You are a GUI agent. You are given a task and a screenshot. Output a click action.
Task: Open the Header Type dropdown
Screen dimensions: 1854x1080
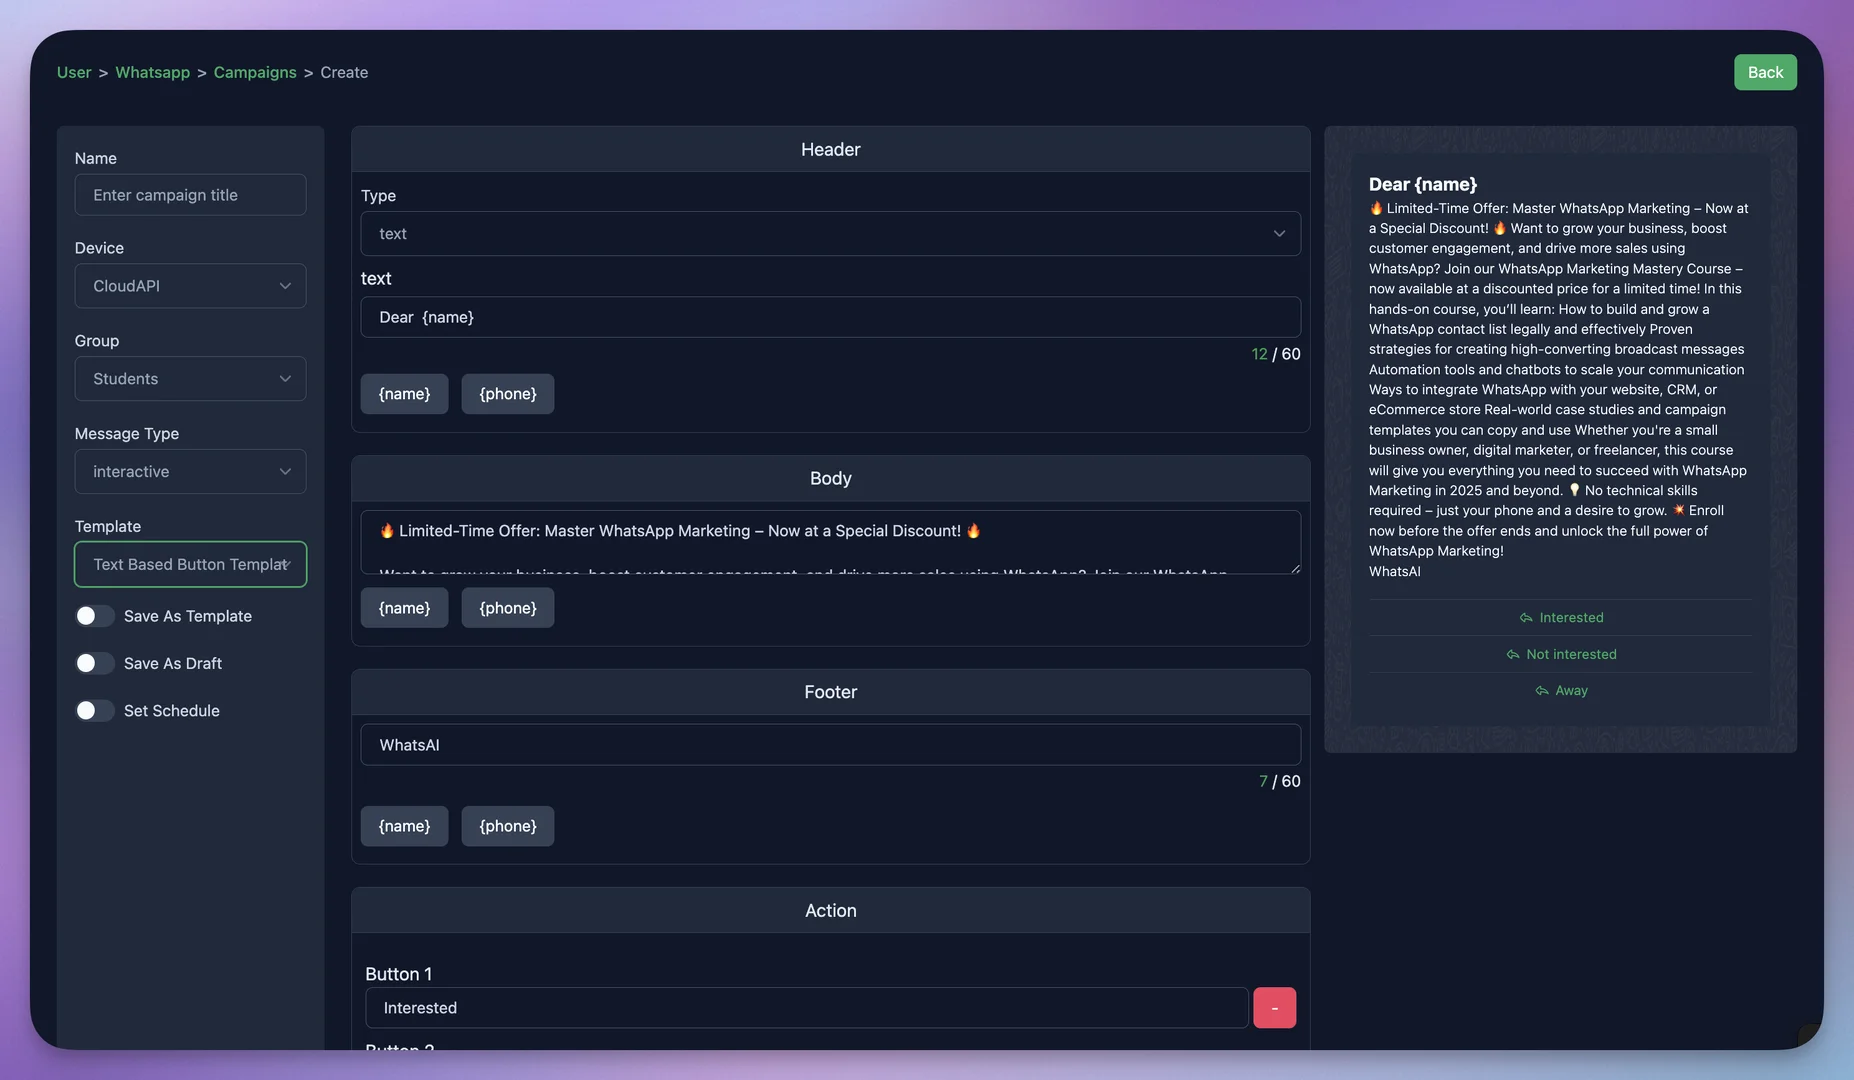[830, 234]
